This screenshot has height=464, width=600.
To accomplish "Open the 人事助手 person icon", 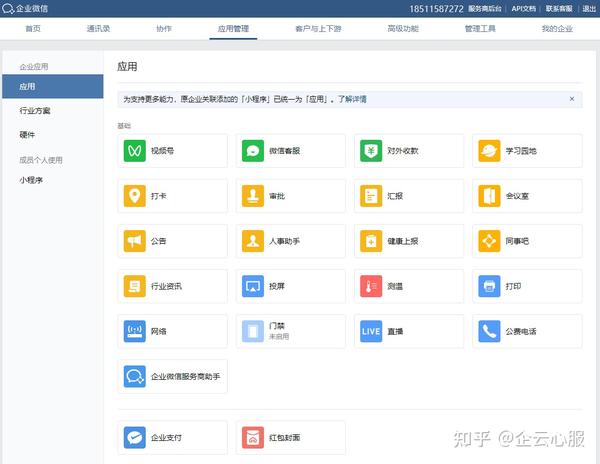I will coord(253,241).
